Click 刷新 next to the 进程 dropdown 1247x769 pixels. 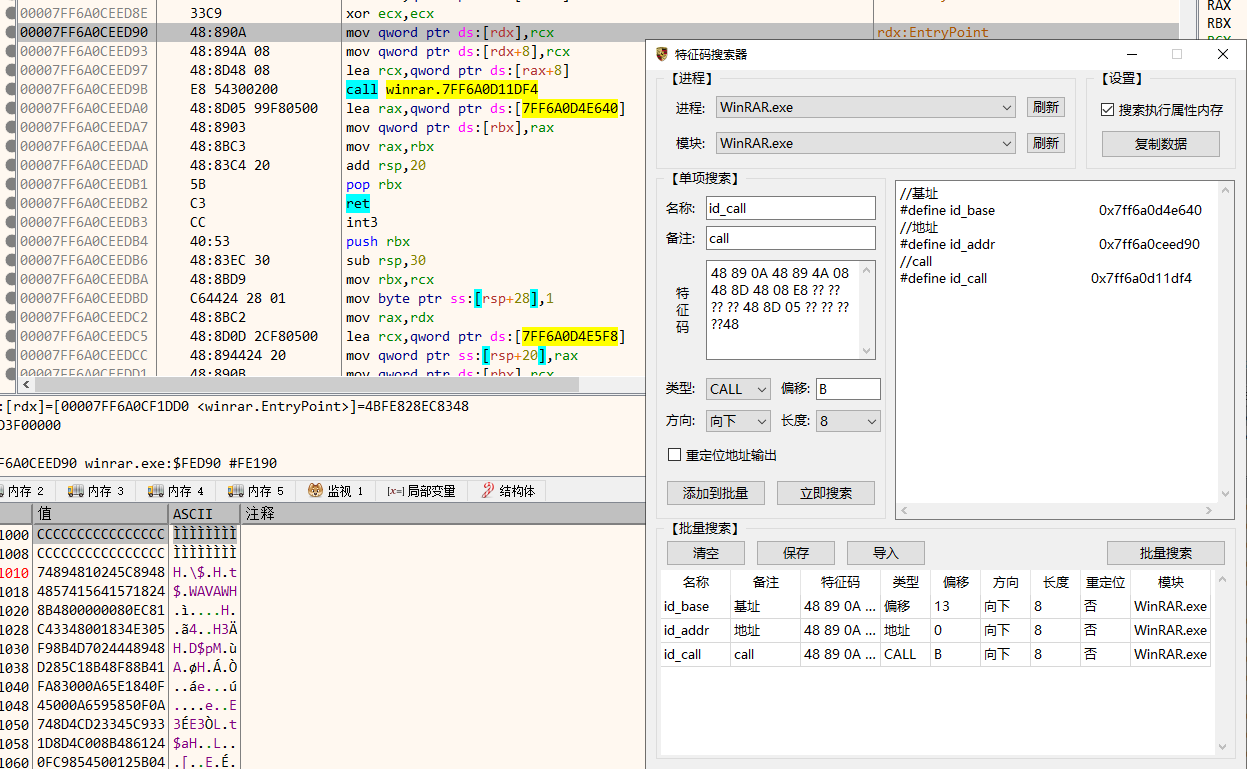(x=1045, y=107)
